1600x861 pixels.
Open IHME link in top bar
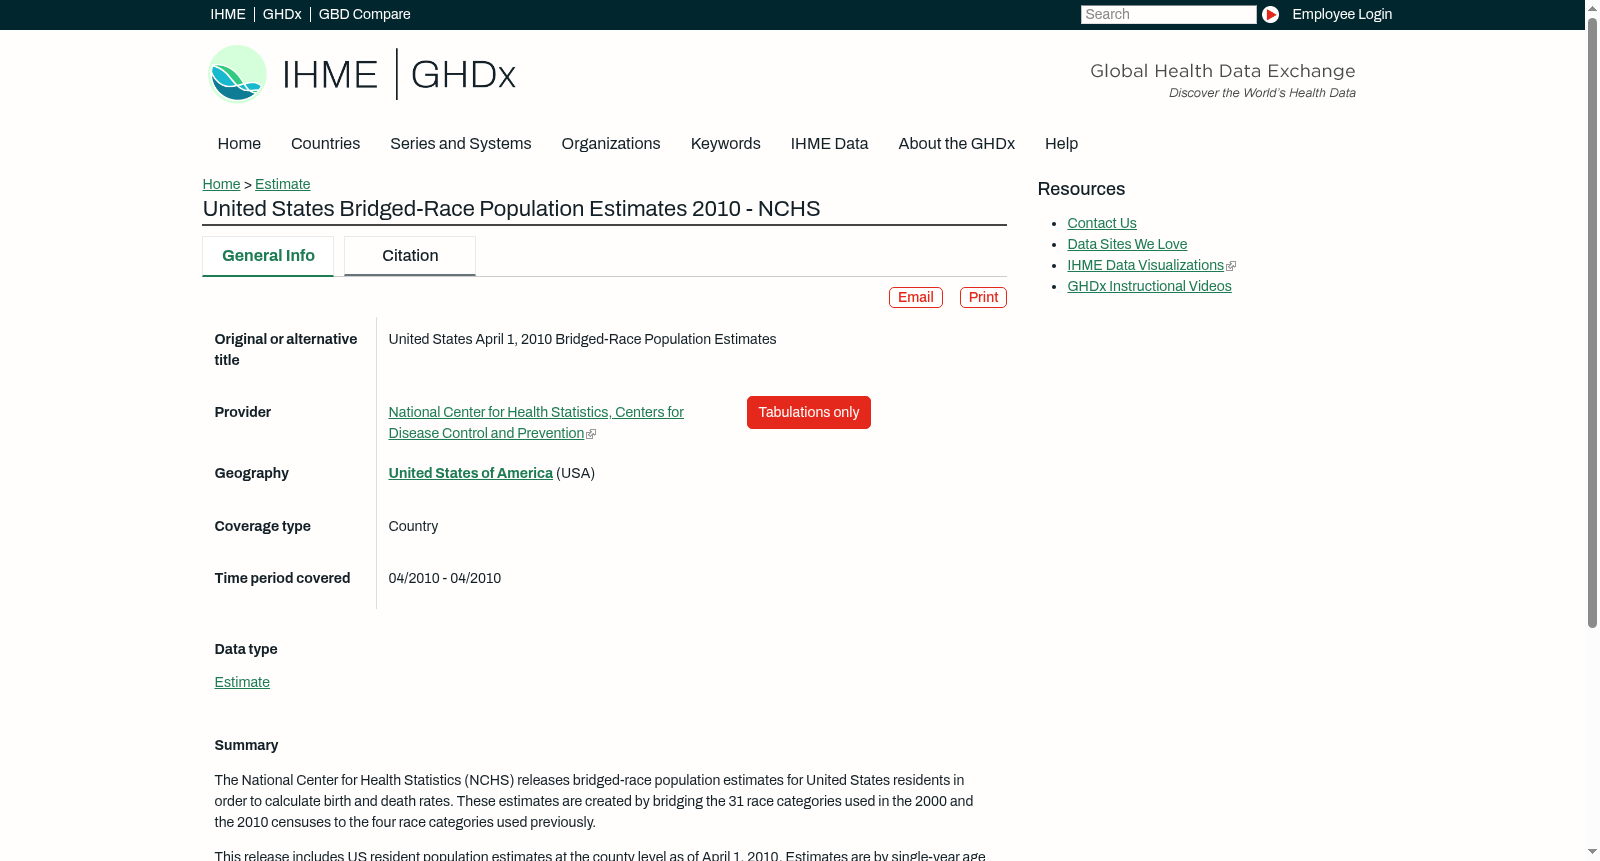point(228,14)
